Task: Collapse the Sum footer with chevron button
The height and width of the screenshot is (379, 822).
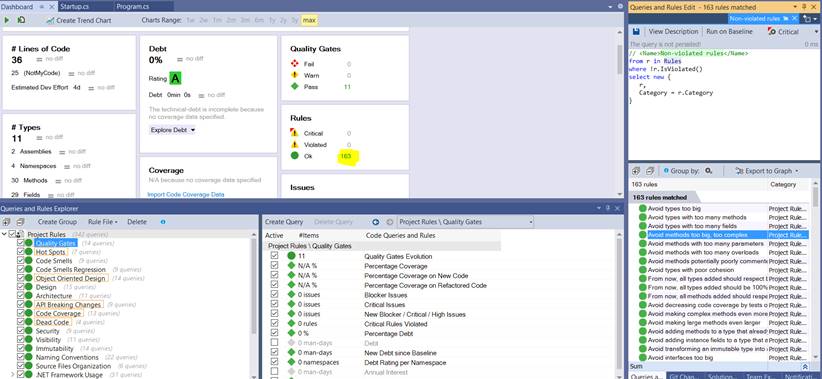Action: point(805,367)
